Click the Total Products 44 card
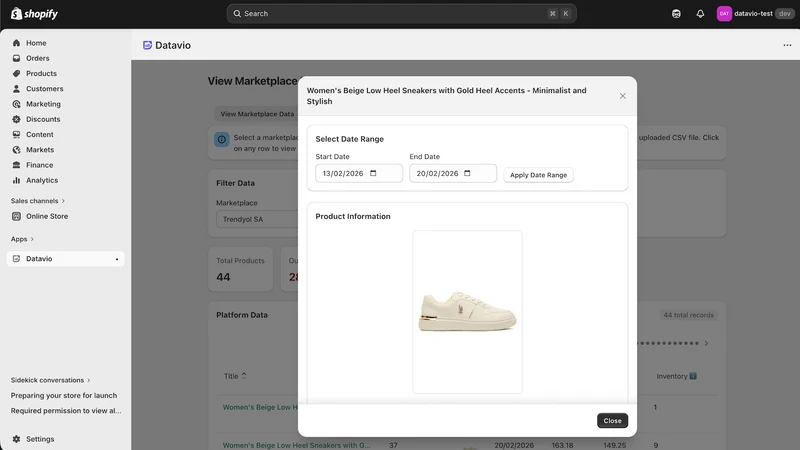 pos(240,269)
